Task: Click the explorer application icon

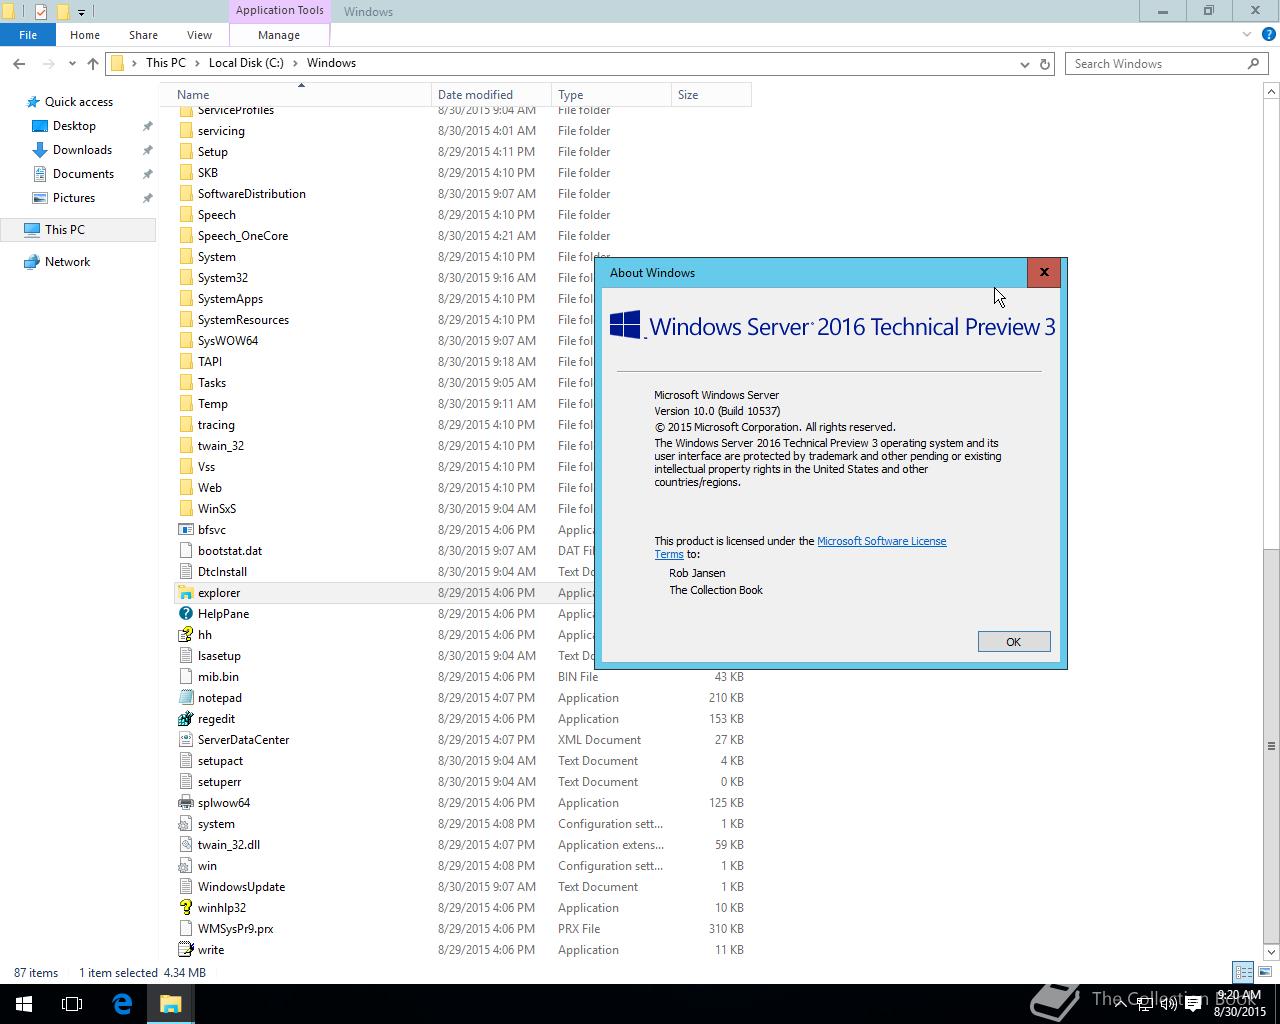Action: (185, 593)
